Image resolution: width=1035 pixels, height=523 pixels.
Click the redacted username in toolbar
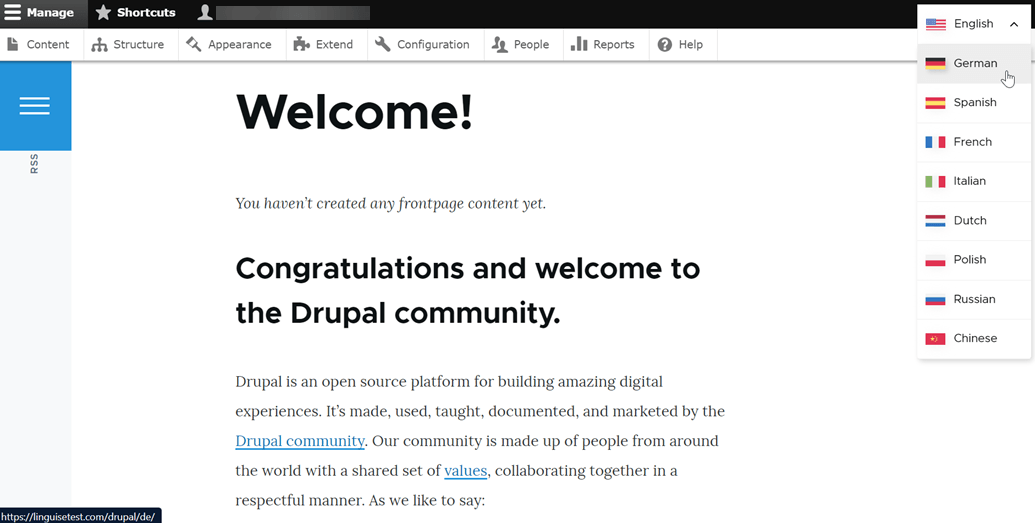292,13
